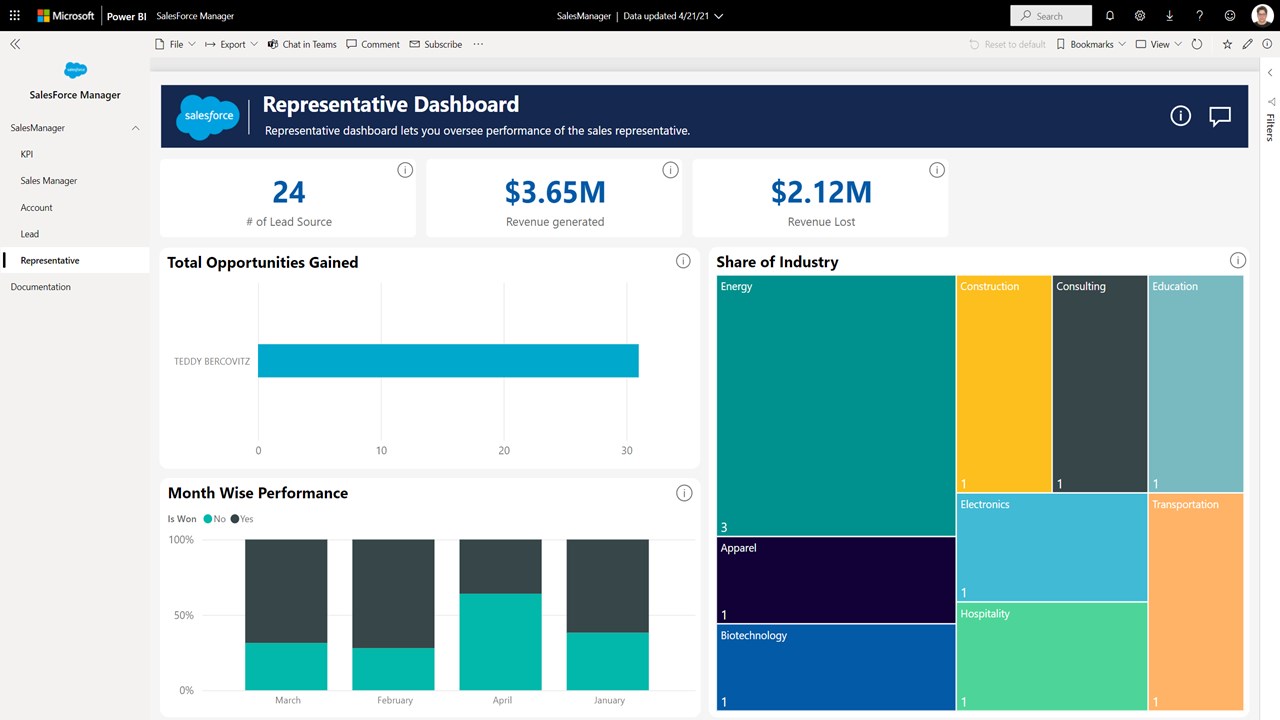Click the $3.65M Revenue generated value
The image size is (1280, 720).
(x=555, y=192)
